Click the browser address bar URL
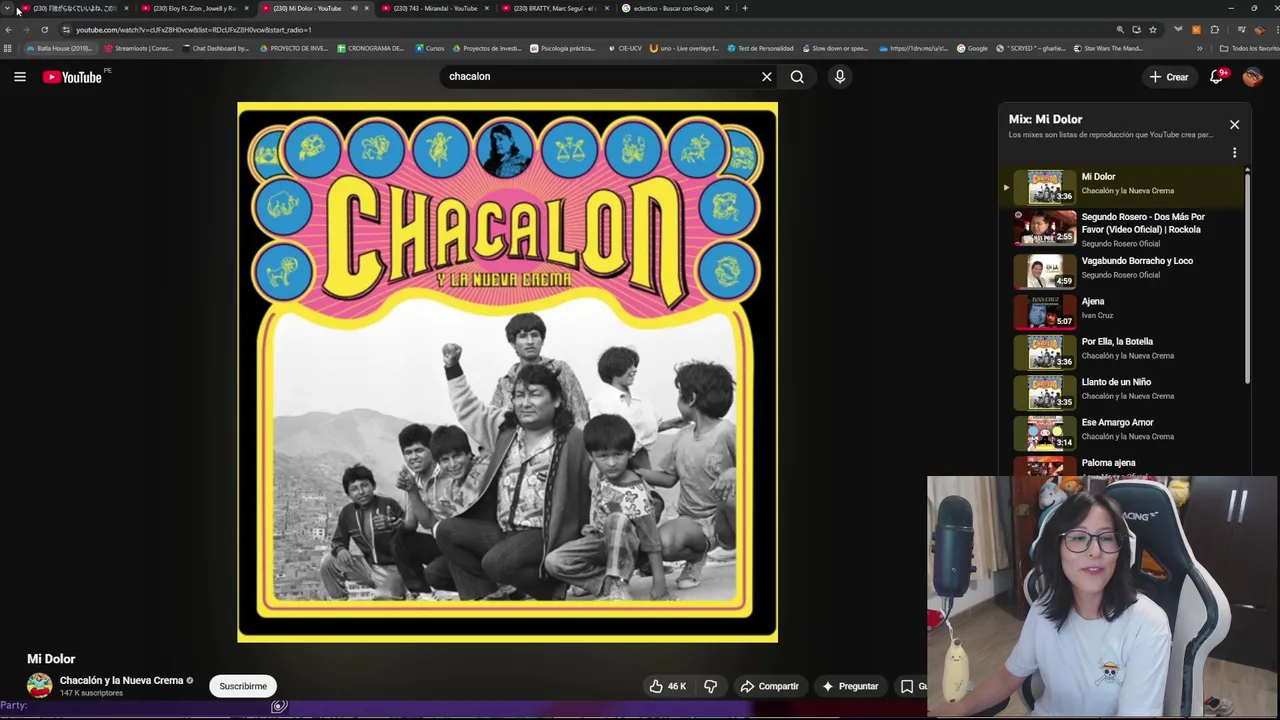1280x720 pixels. [x=194, y=30]
